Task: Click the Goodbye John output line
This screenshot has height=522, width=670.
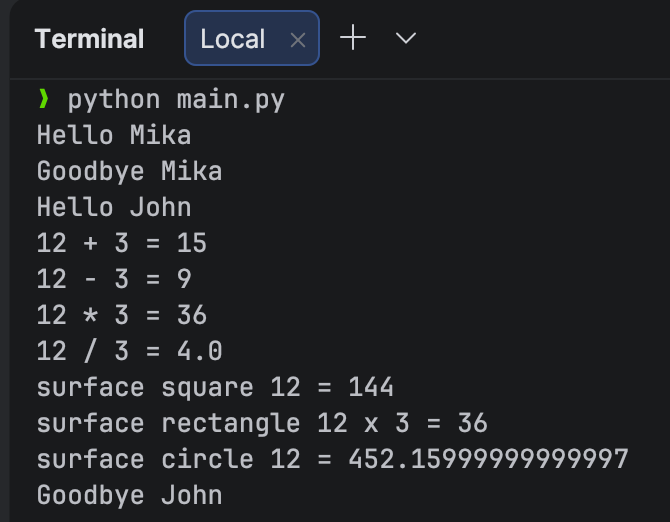Action: (129, 495)
